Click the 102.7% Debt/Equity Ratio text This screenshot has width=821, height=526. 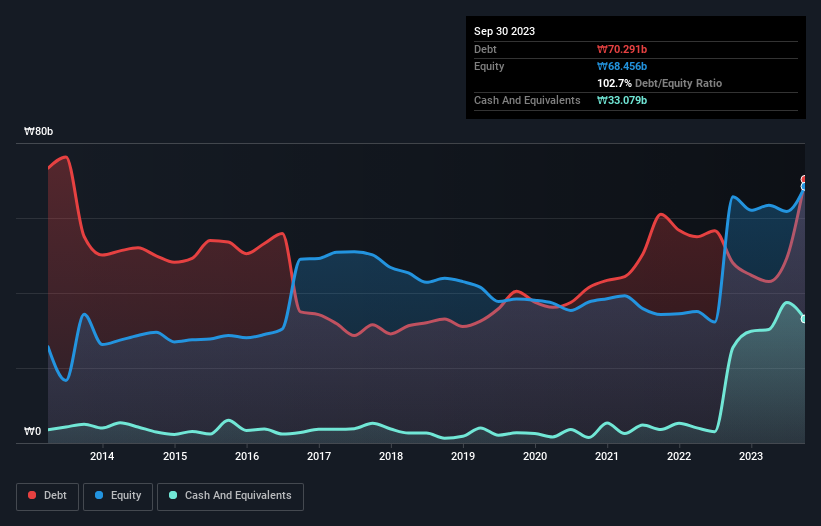[659, 83]
